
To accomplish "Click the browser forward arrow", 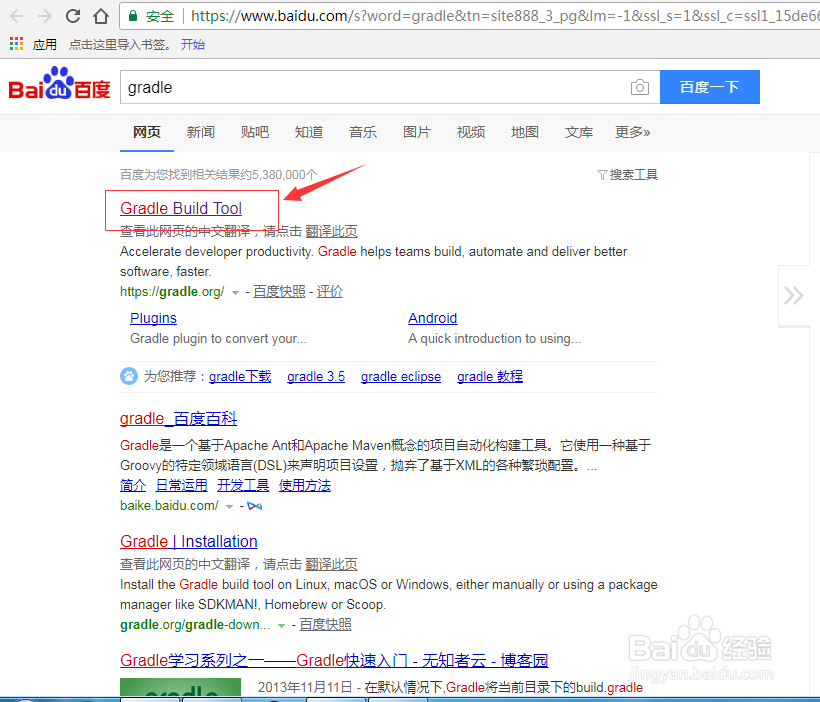I will pyautogui.click(x=45, y=16).
